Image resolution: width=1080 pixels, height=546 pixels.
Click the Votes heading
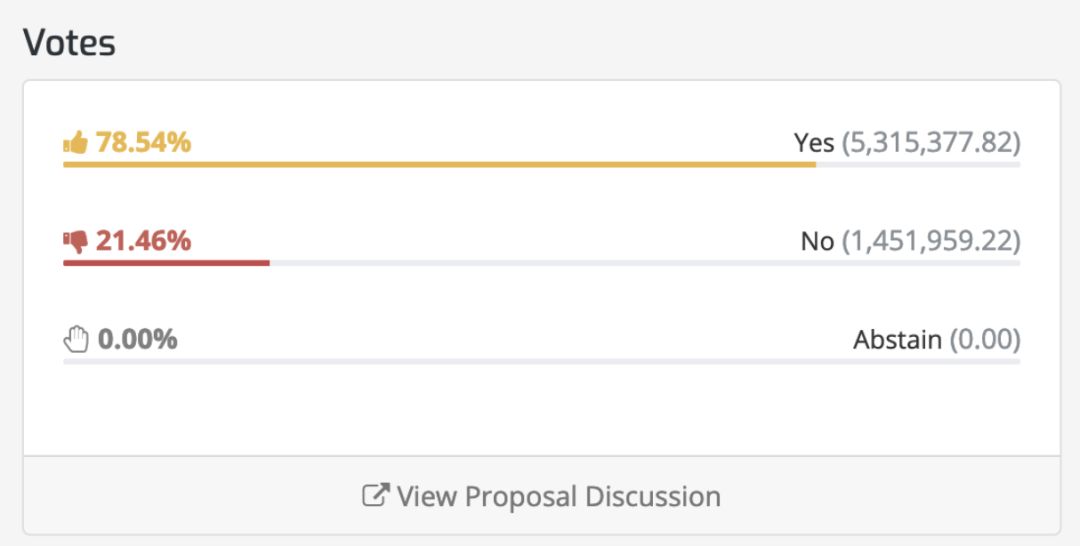click(69, 43)
